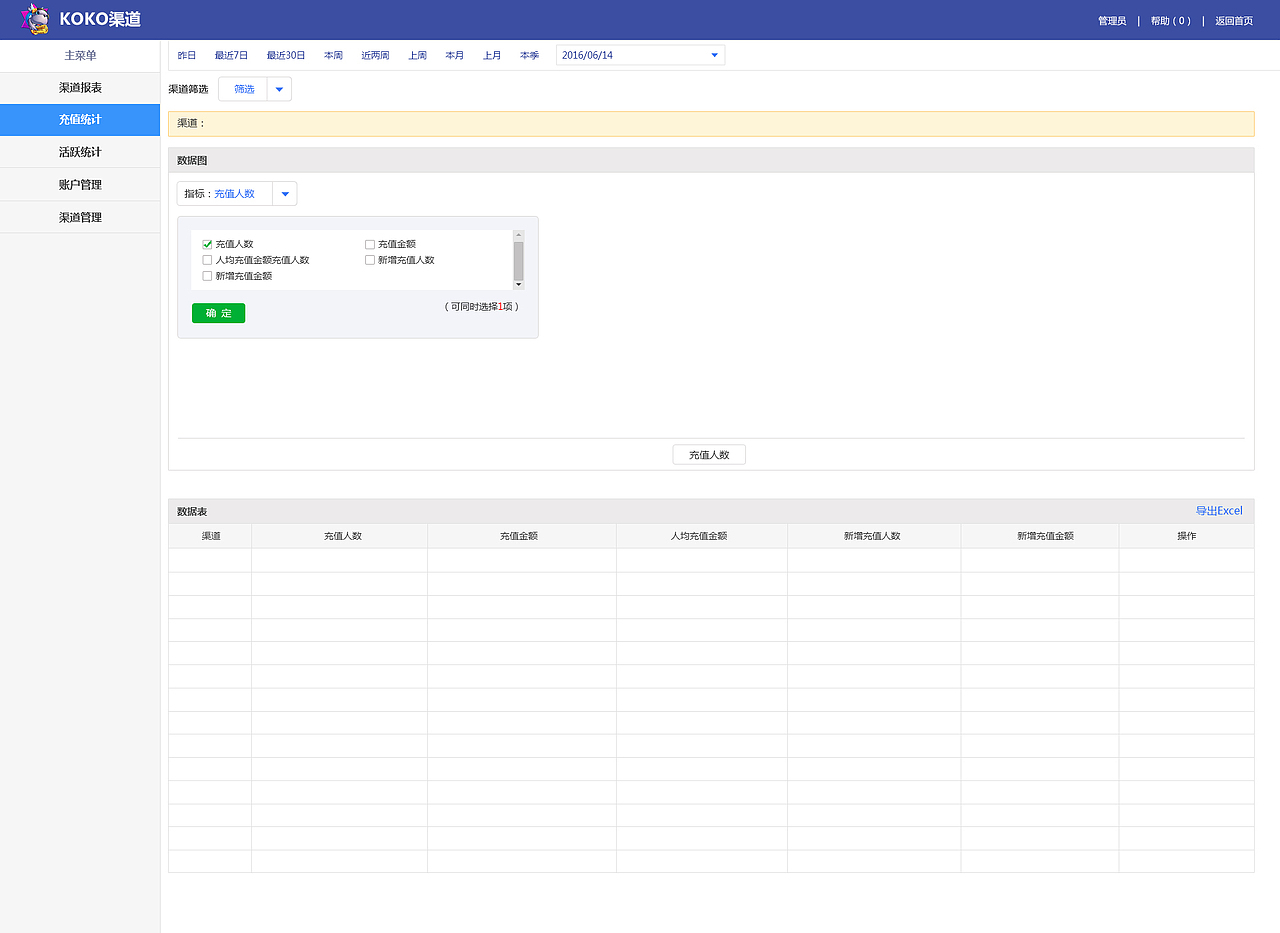
Task: Open 渠道报表 in the sidebar
Action: pyautogui.click(x=80, y=88)
